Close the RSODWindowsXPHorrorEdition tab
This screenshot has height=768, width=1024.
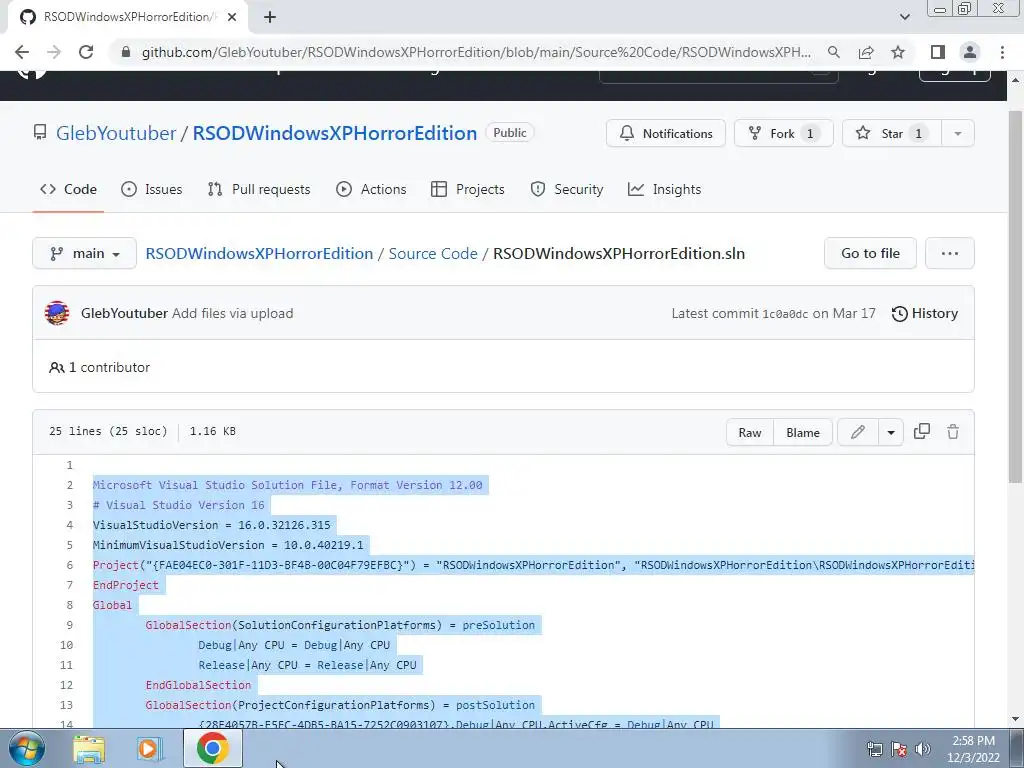tap(232, 18)
